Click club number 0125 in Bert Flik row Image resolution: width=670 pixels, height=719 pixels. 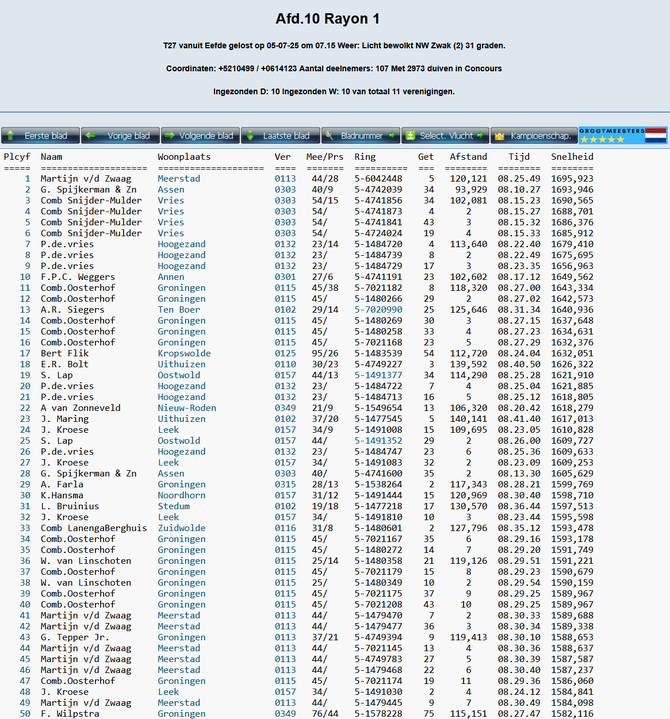[285, 354]
